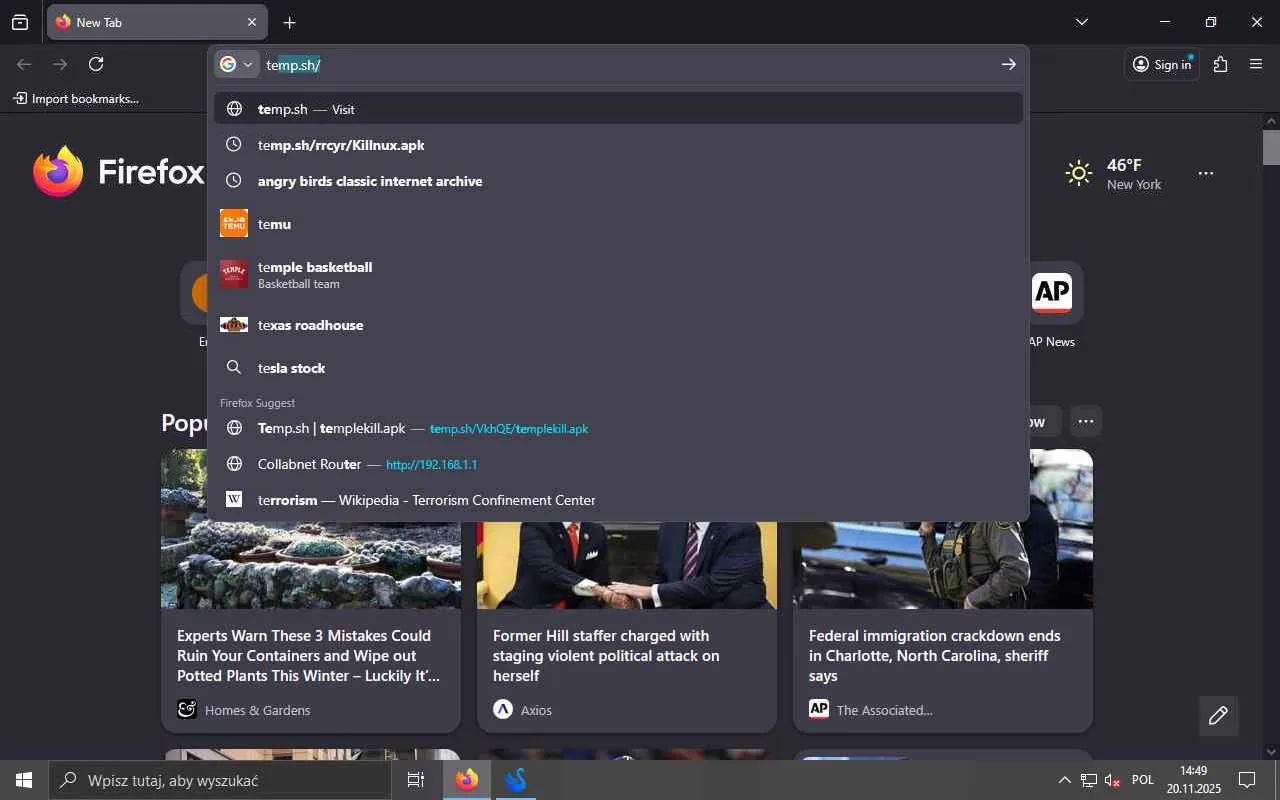Click the clock icon beside Killnux.apk
The width and height of the screenshot is (1280, 800).
tap(234, 144)
